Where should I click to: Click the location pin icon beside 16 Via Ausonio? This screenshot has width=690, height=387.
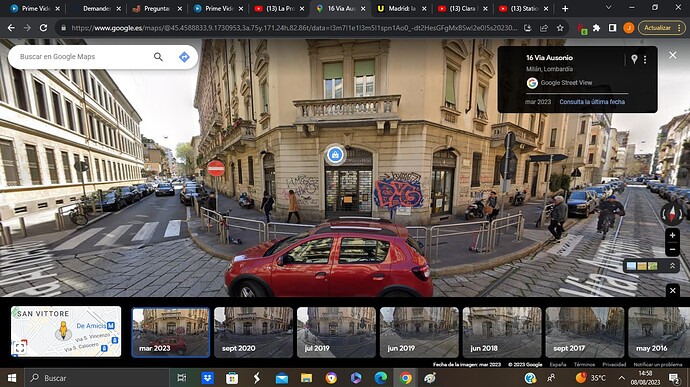click(x=634, y=59)
